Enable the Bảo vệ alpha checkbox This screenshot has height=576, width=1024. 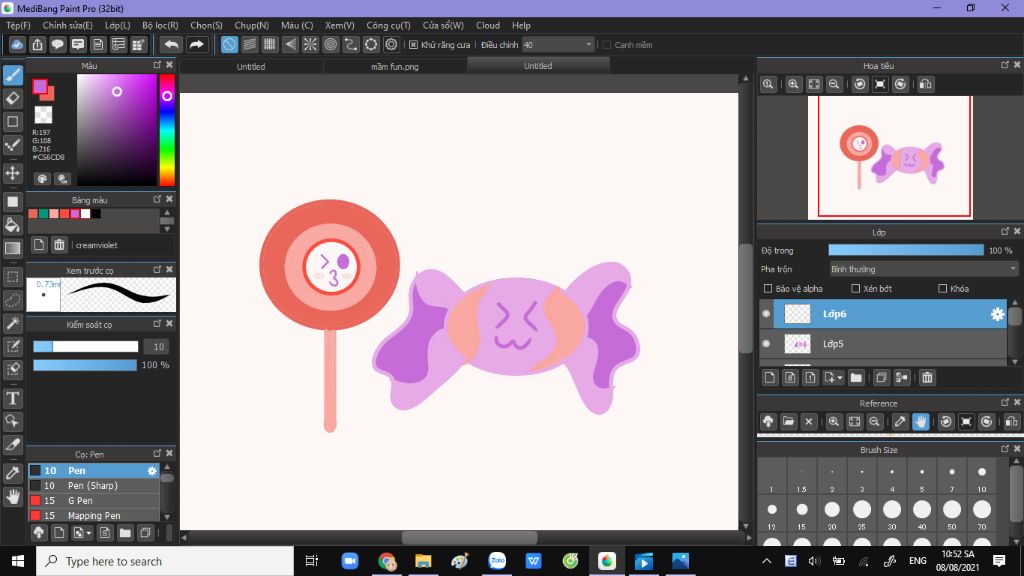click(x=768, y=289)
